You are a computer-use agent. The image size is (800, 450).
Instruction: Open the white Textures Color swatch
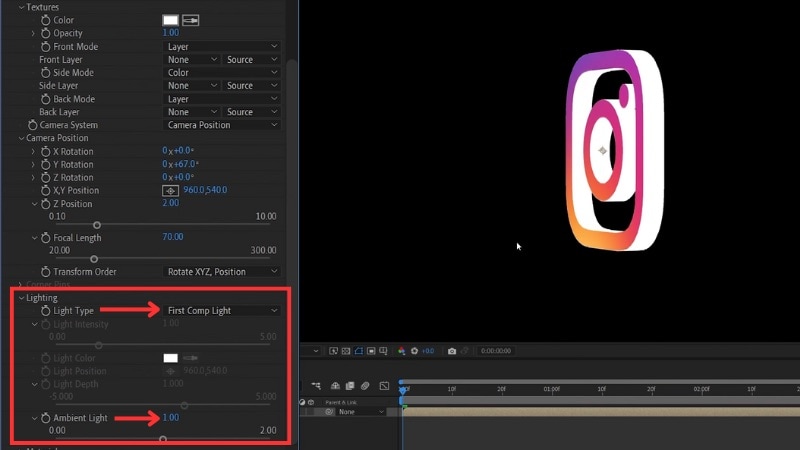click(170, 20)
